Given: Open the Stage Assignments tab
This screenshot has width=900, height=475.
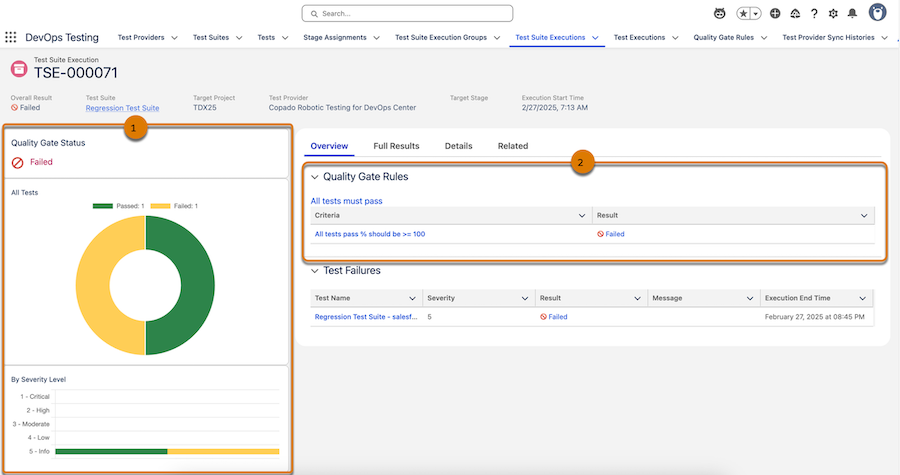Looking at the screenshot, I should click(335, 37).
